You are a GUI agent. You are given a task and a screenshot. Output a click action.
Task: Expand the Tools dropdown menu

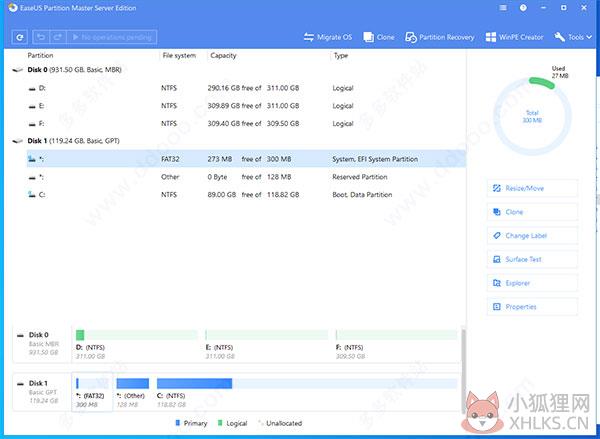tap(573, 37)
